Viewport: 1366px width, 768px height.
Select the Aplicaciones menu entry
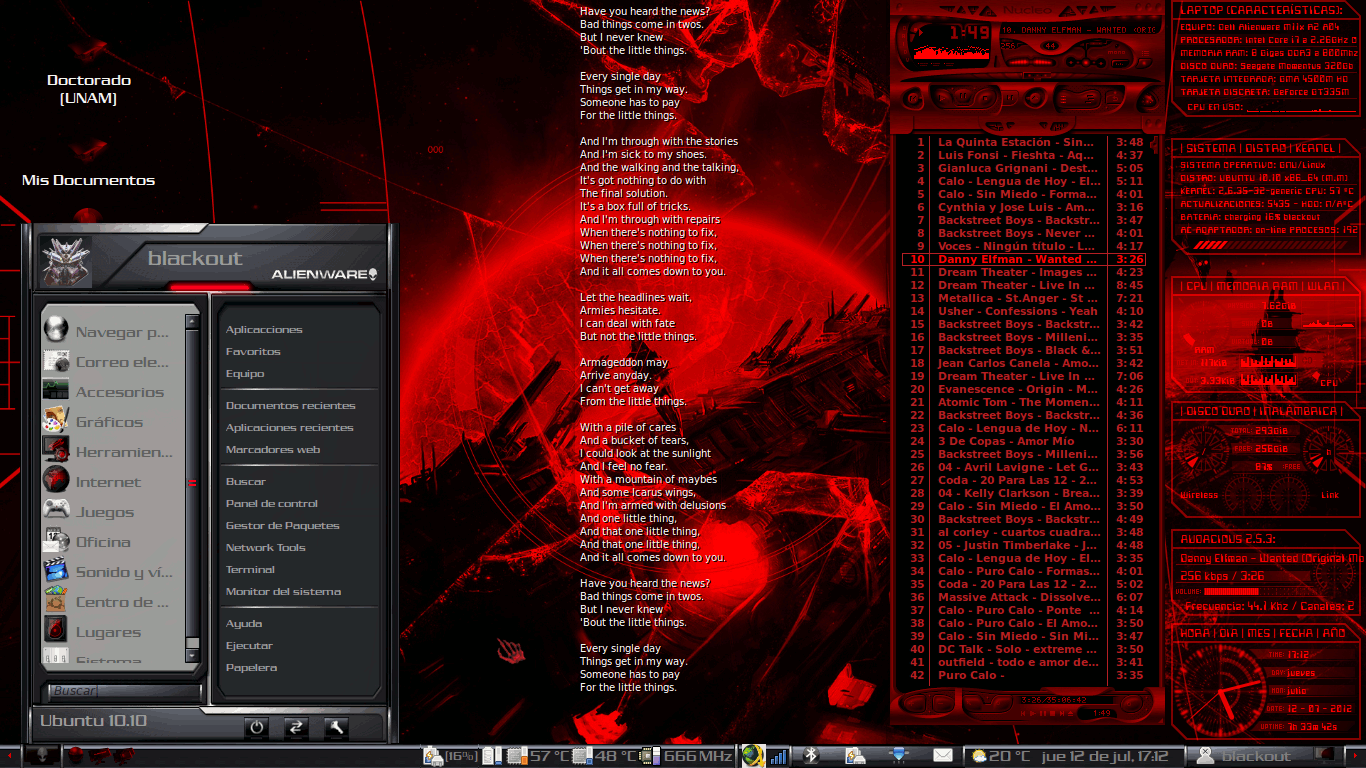264,330
